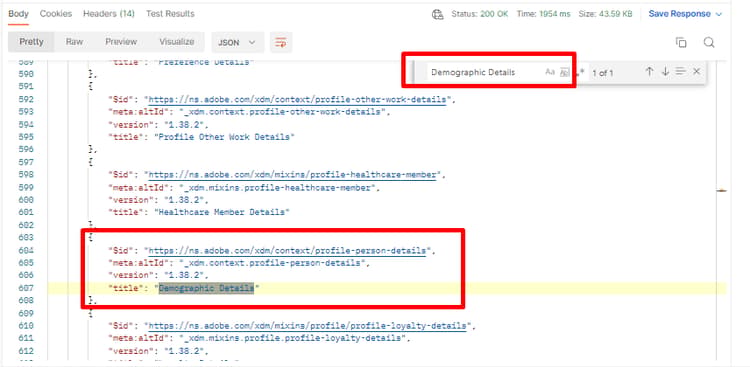This screenshot has width=750, height=367.
Task: Open the profile-loyalty-details URL link
Action: (307, 326)
